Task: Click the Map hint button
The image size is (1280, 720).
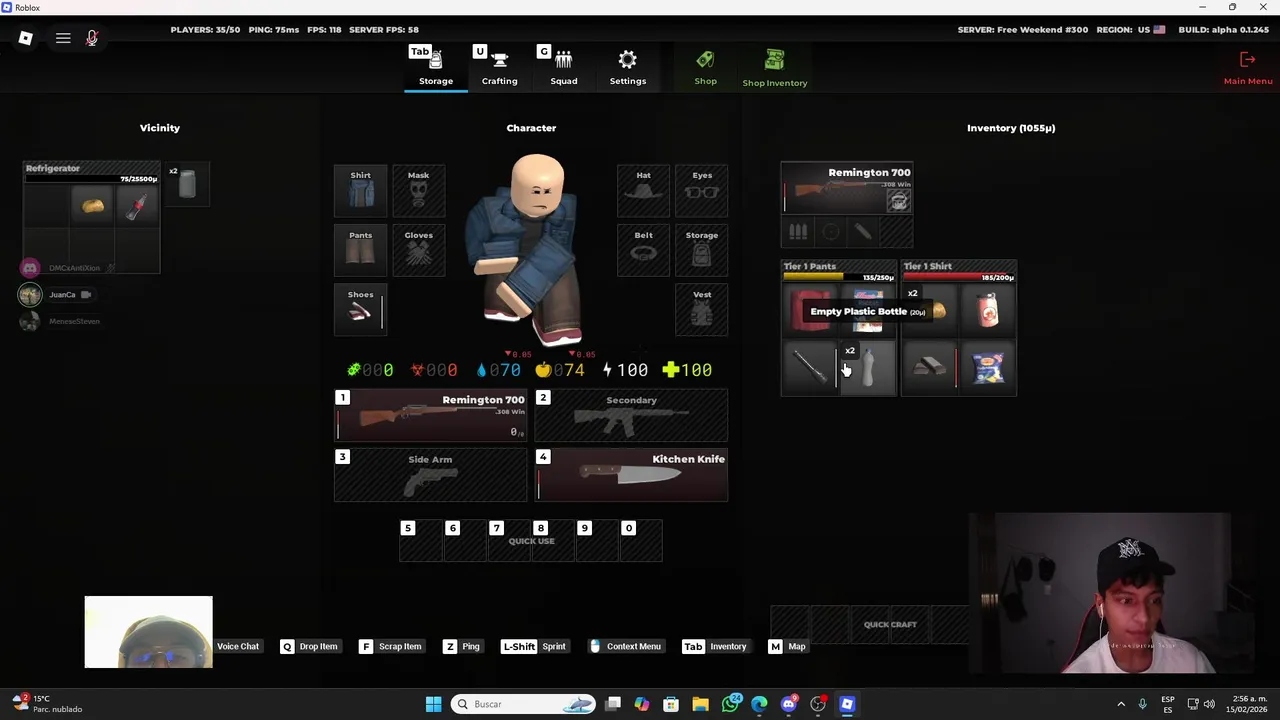Action: tap(787, 647)
